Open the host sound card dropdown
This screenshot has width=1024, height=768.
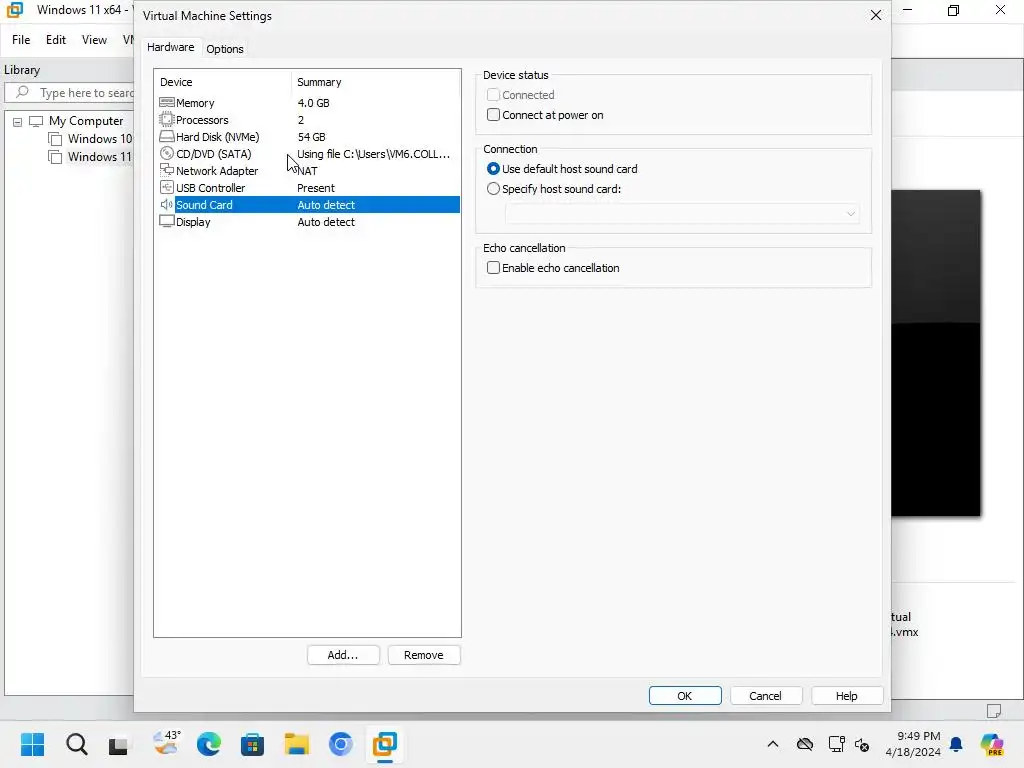(x=682, y=214)
